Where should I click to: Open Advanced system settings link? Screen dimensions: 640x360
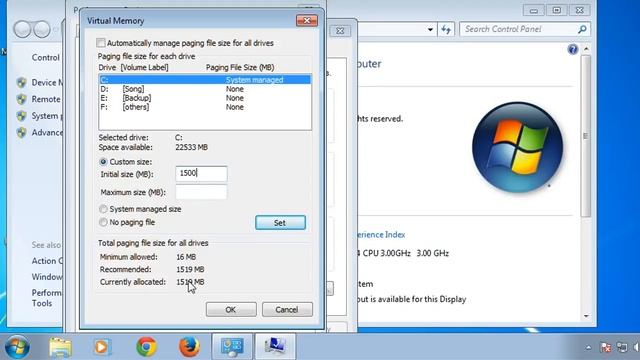coord(47,133)
